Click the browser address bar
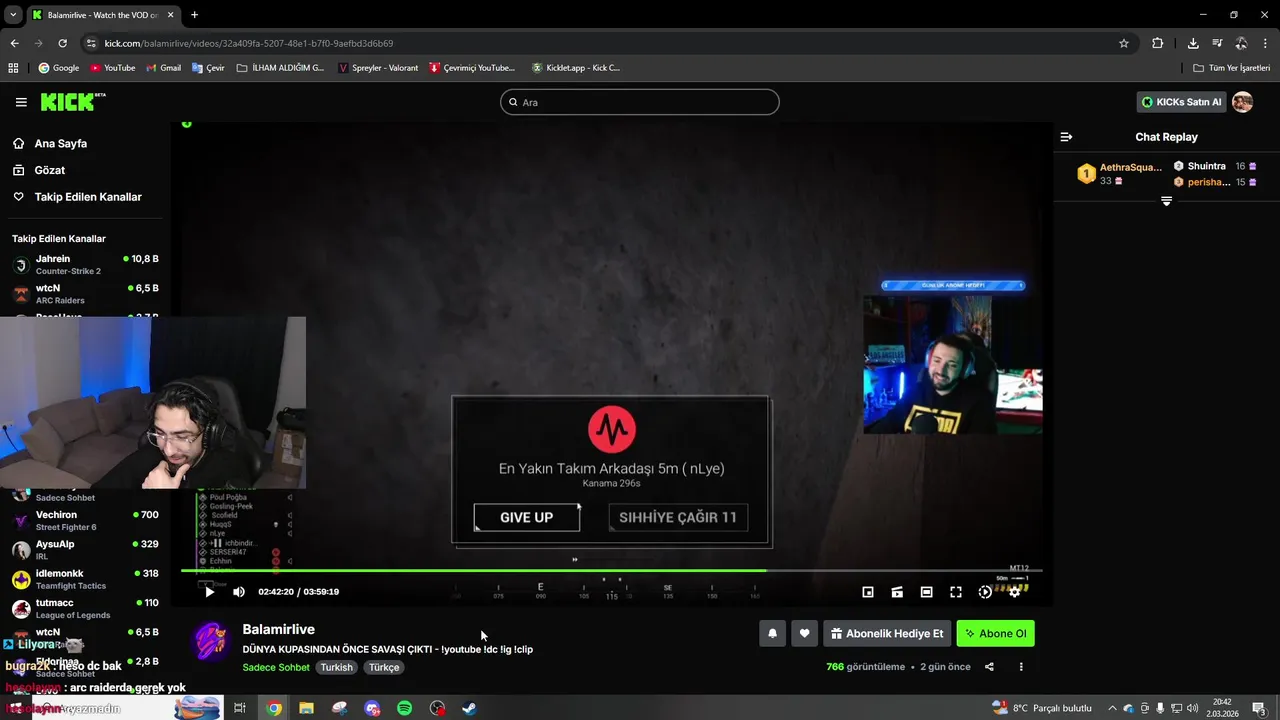1280x720 pixels. click(600, 43)
